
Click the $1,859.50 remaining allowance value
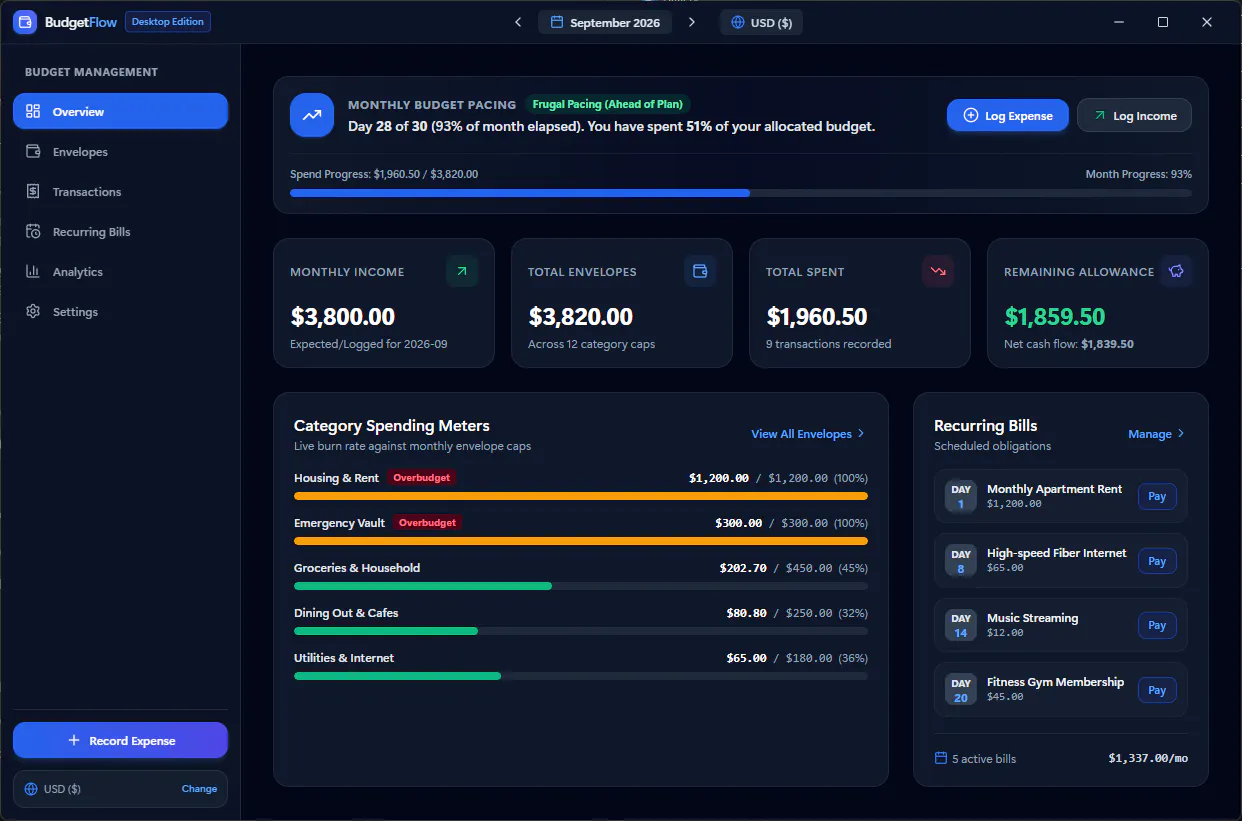point(1055,317)
